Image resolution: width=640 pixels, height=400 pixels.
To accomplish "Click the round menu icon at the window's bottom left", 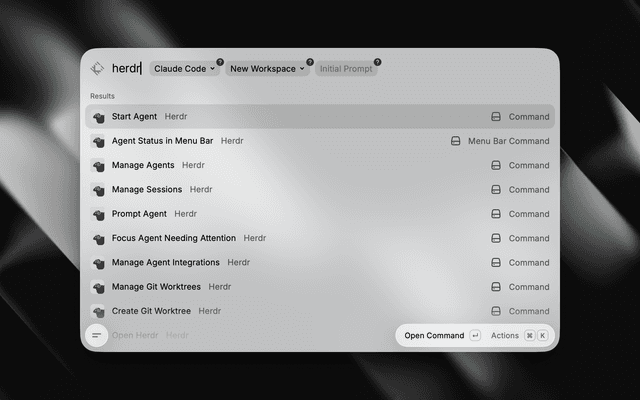I will point(97,336).
